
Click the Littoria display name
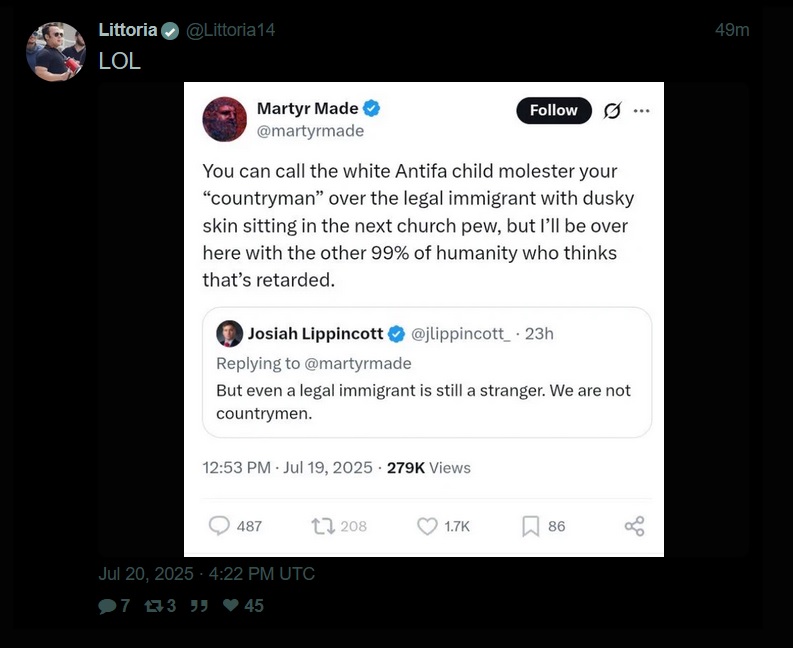[x=128, y=30]
